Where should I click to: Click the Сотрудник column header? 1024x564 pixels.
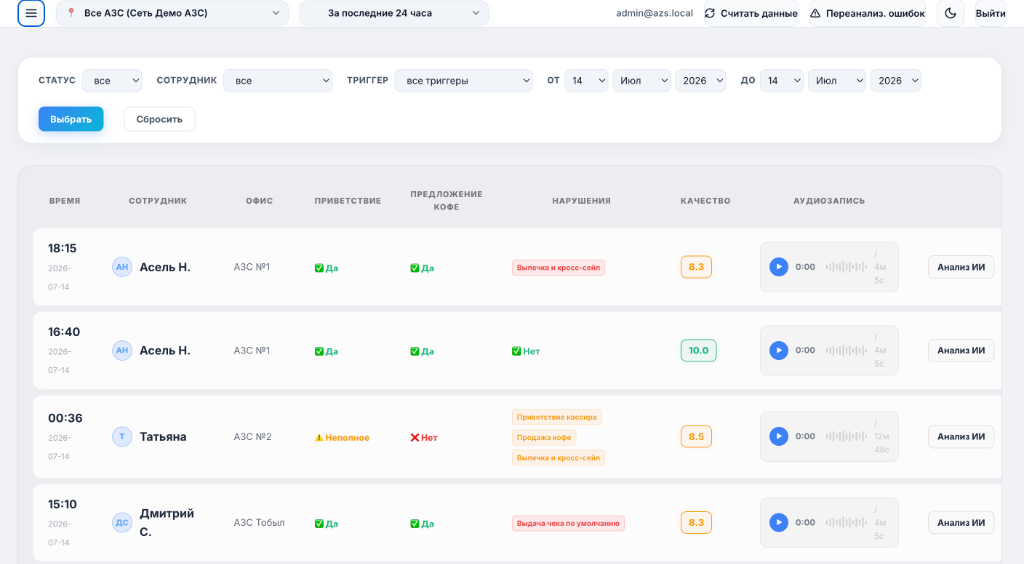(158, 201)
